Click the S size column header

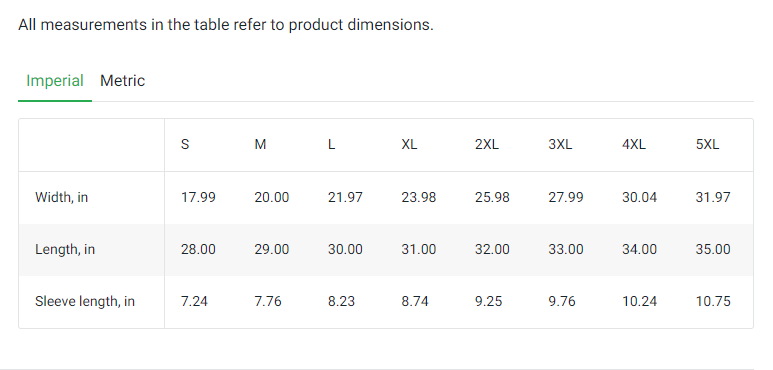coord(185,145)
